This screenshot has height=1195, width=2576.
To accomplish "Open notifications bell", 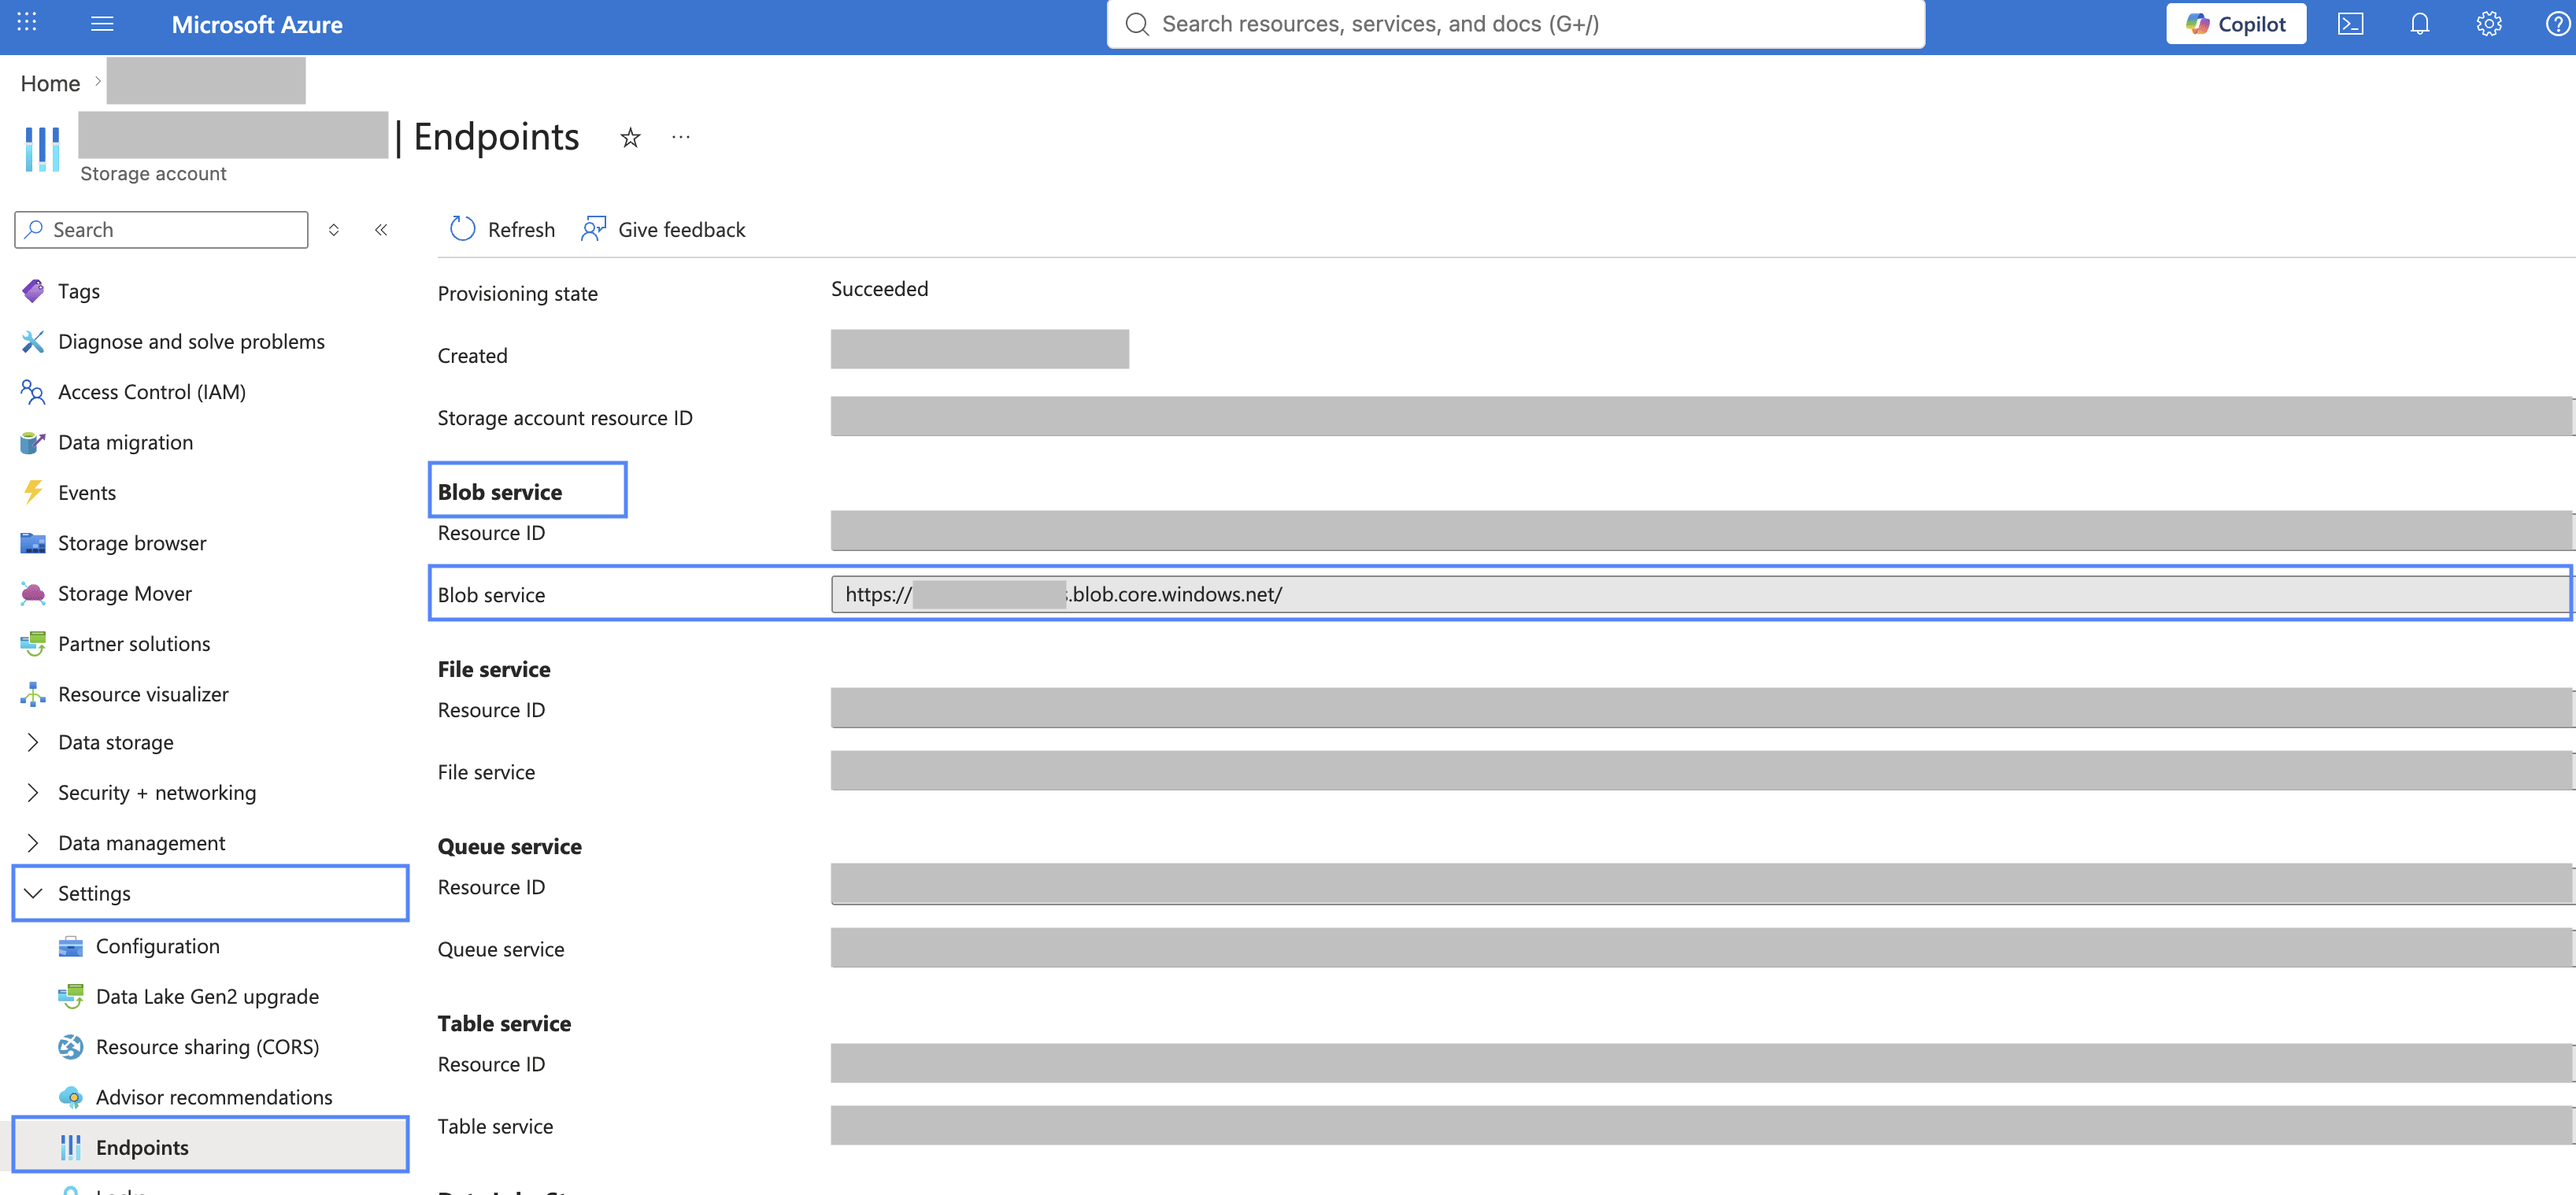I will coord(2419,24).
